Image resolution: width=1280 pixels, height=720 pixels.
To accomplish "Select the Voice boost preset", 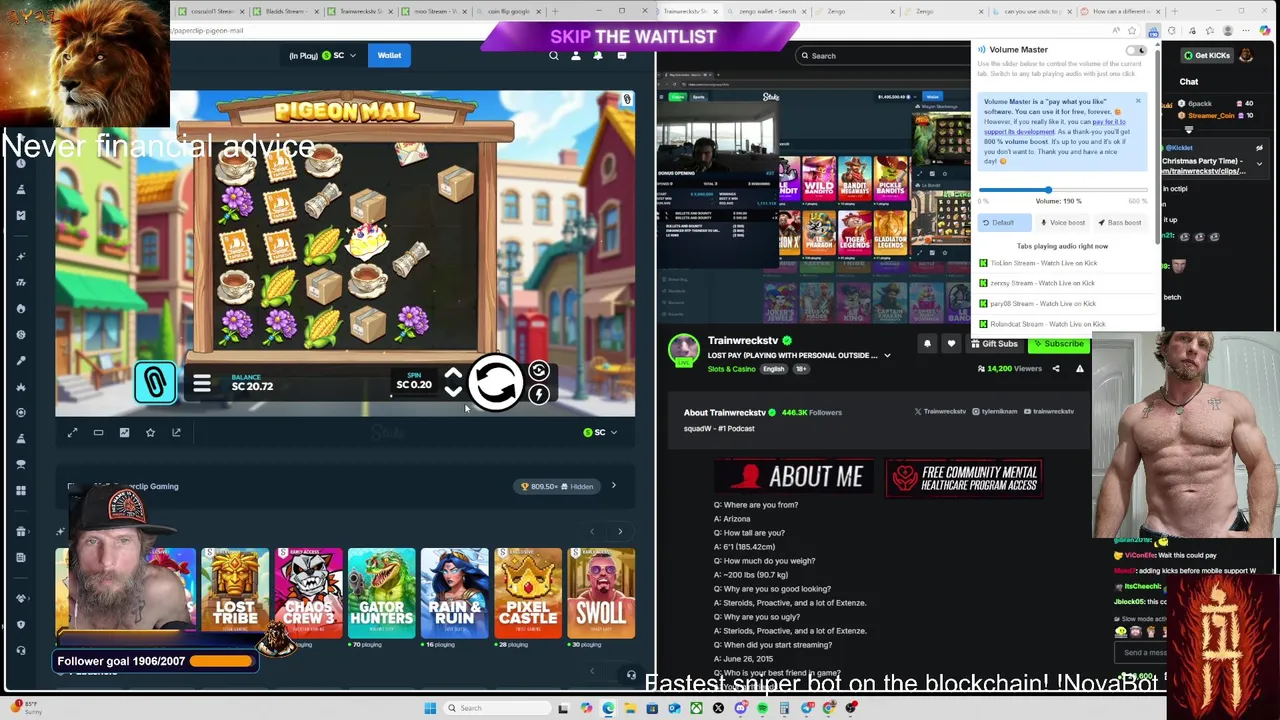I will (x=1063, y=223).
